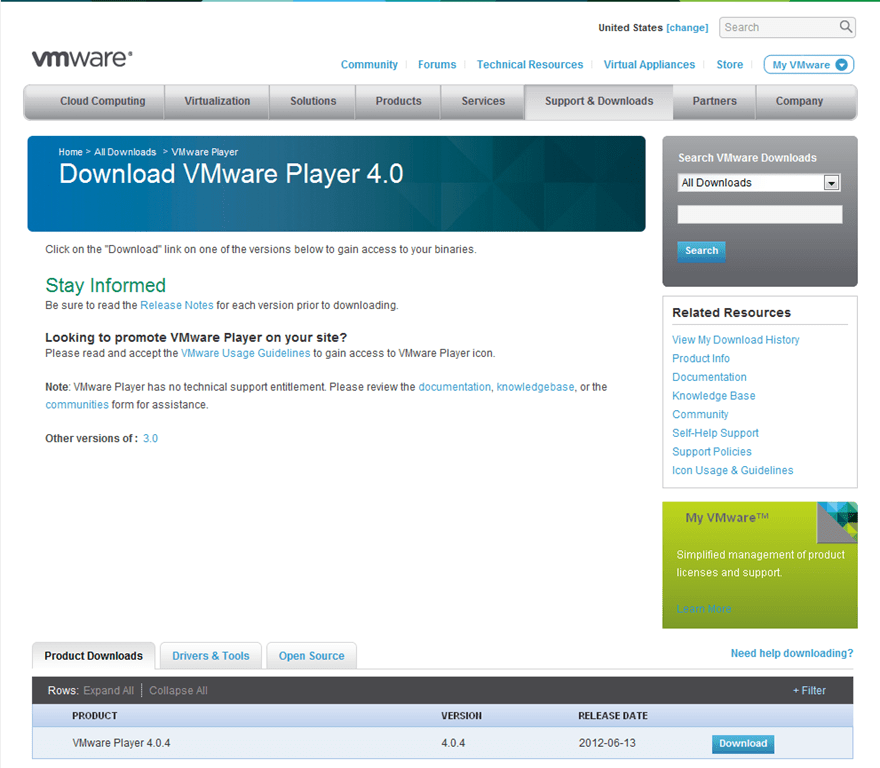Click the VMware logo

click(82, 58)
